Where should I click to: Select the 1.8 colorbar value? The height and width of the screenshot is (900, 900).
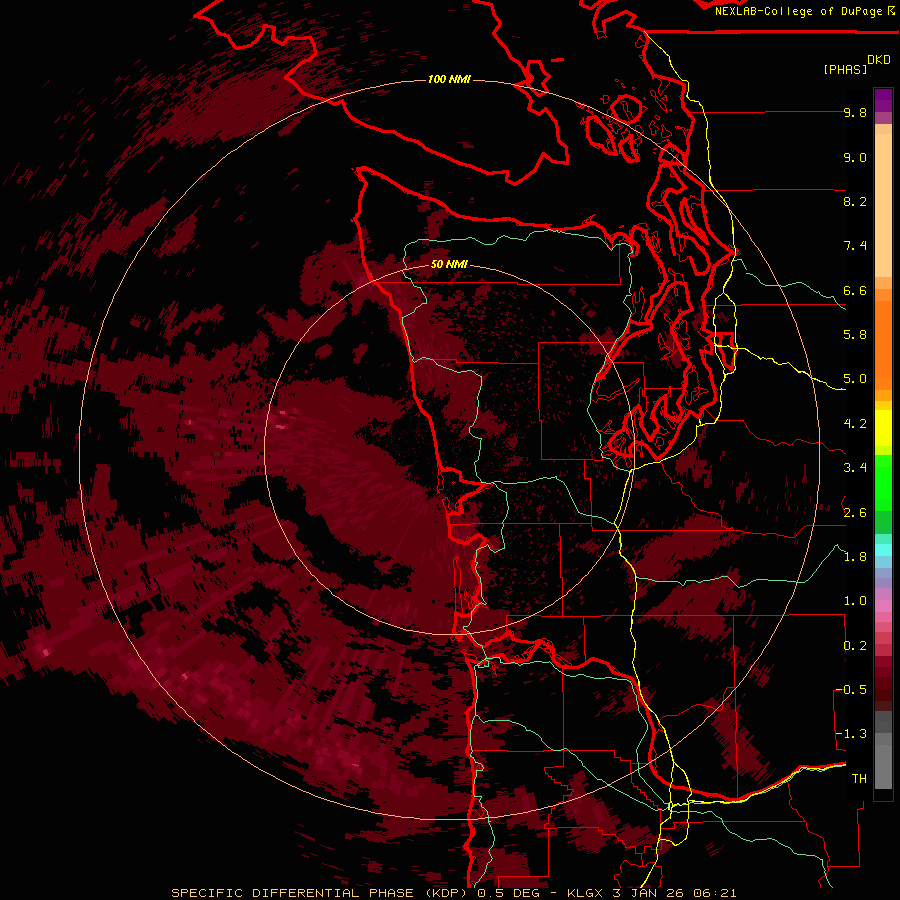pyautogui.click(x=855, y=557)
